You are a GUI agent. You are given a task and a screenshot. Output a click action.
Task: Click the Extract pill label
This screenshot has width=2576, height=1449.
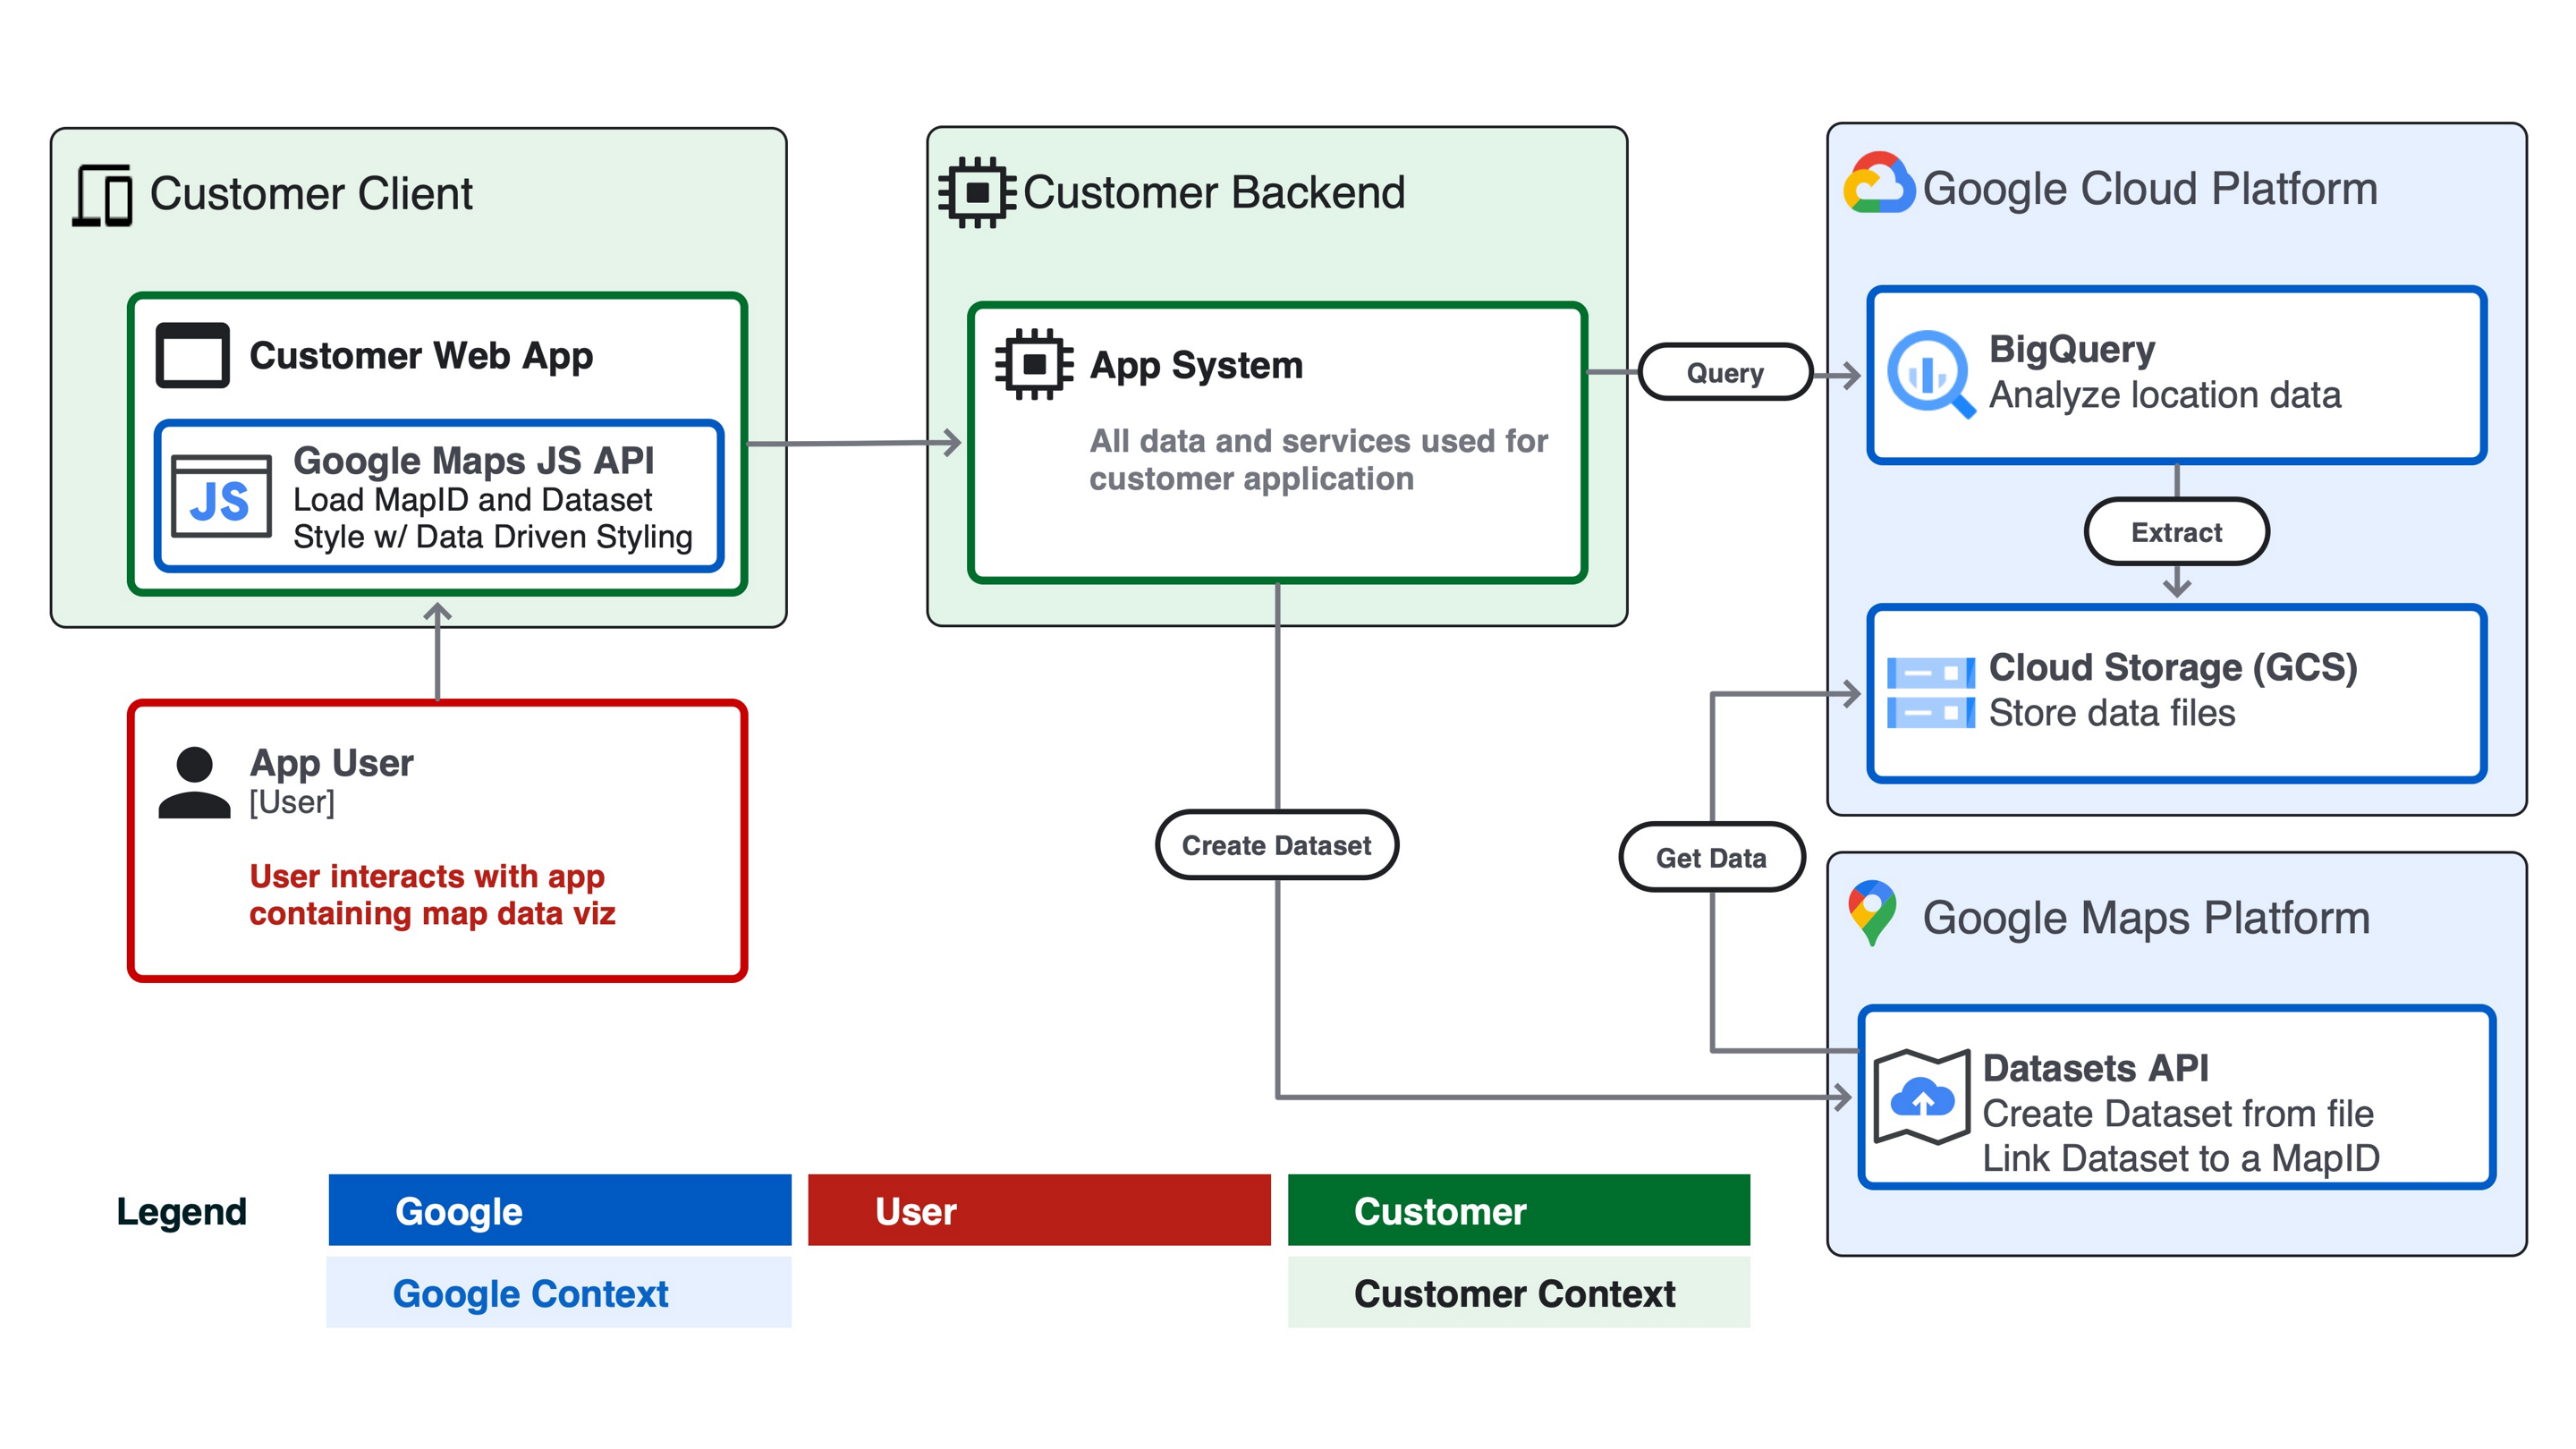(x=2177, y=532)
